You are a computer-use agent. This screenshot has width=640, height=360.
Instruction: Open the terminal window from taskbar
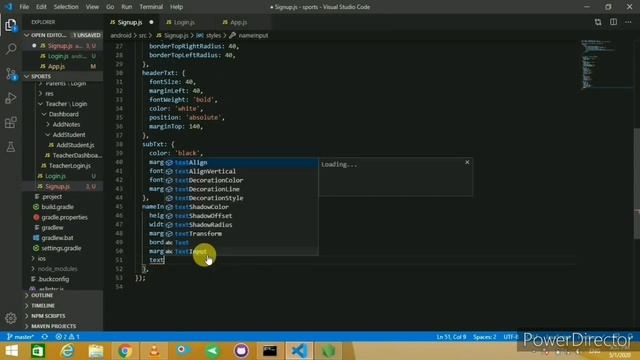[270, 351]
